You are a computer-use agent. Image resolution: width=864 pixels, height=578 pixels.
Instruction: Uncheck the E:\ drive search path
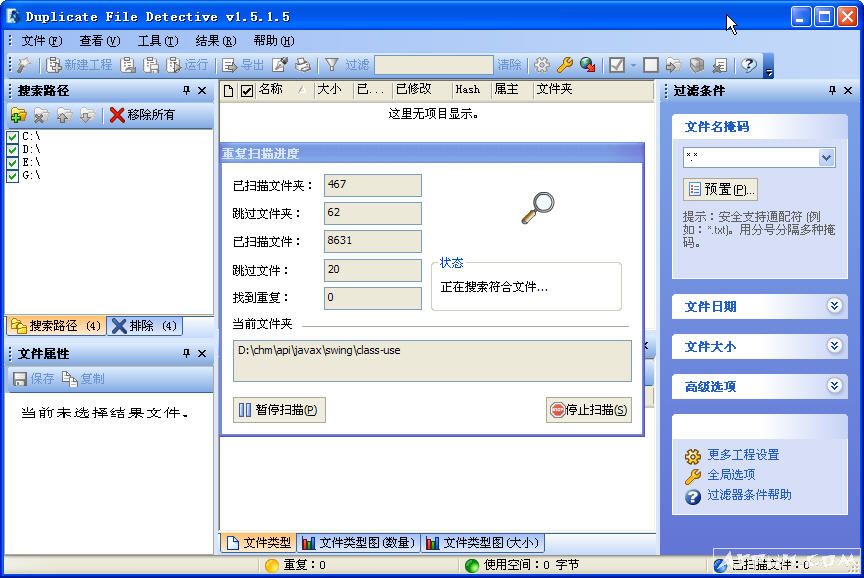pos(11,162)
